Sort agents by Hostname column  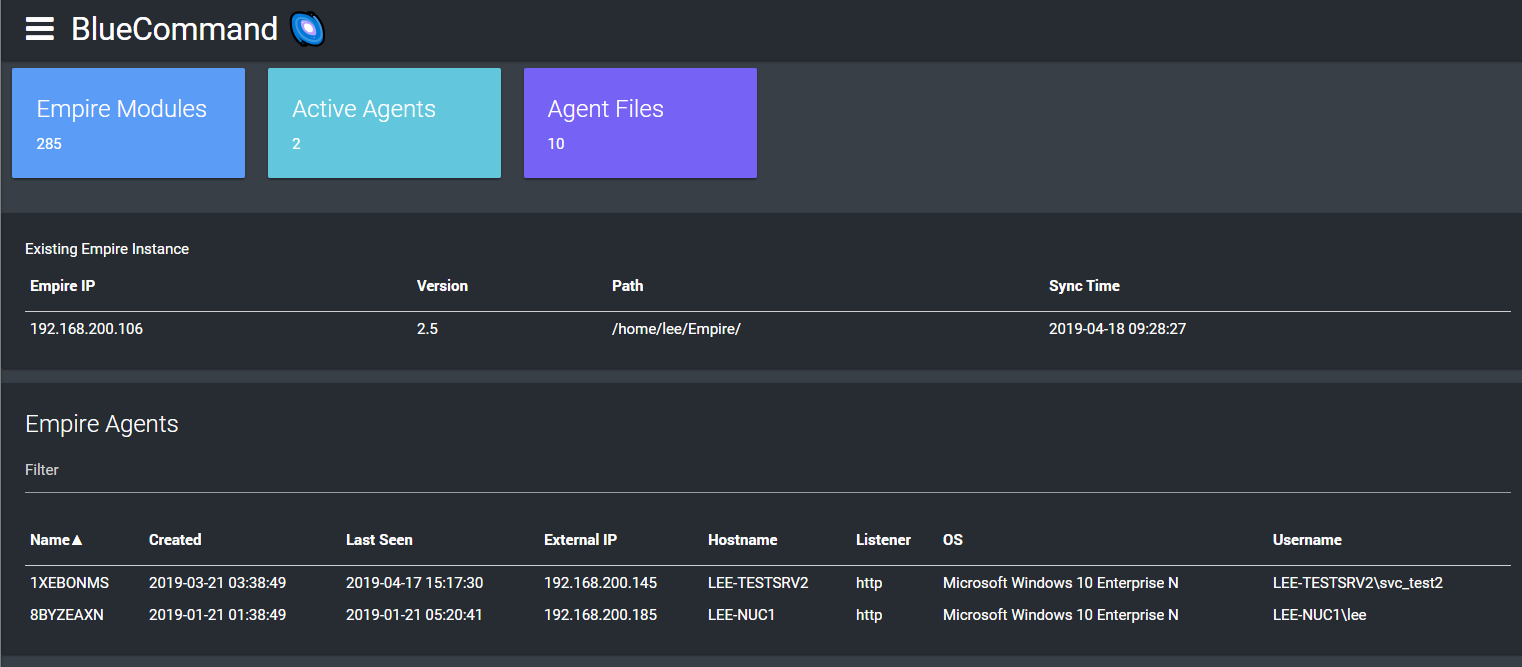pyautogui.click(x=742, y=540)
